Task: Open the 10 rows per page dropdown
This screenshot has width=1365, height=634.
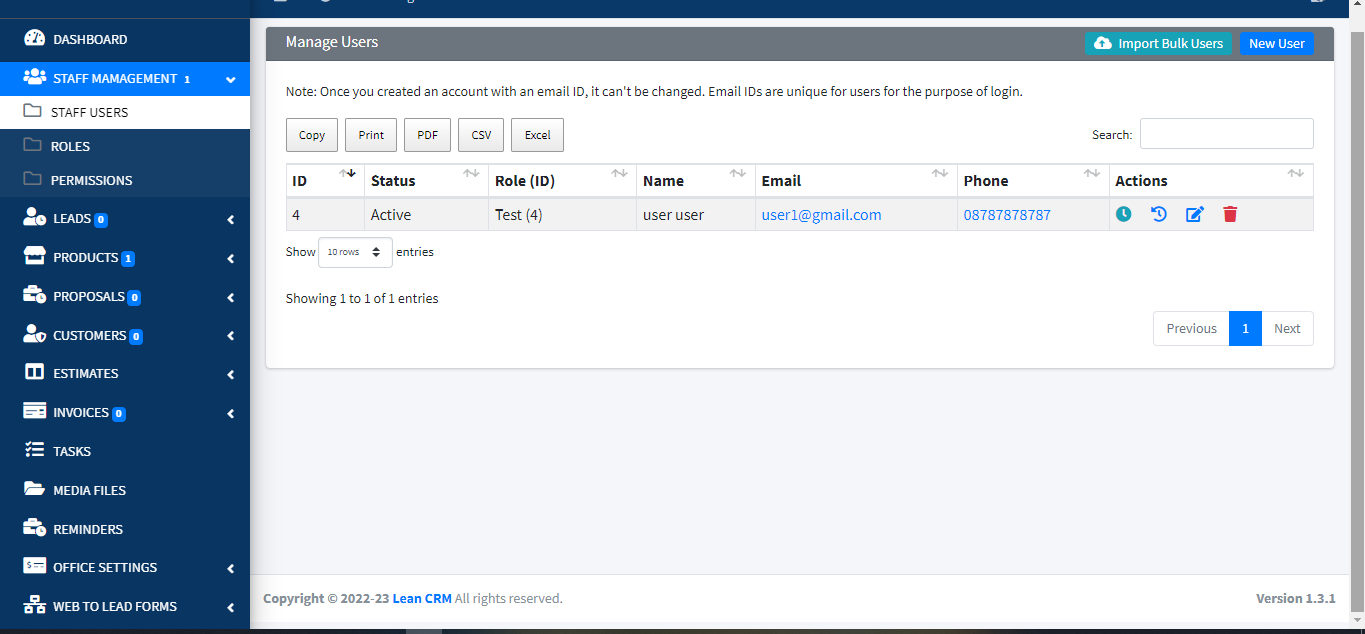Action: (x=354, y=252)
